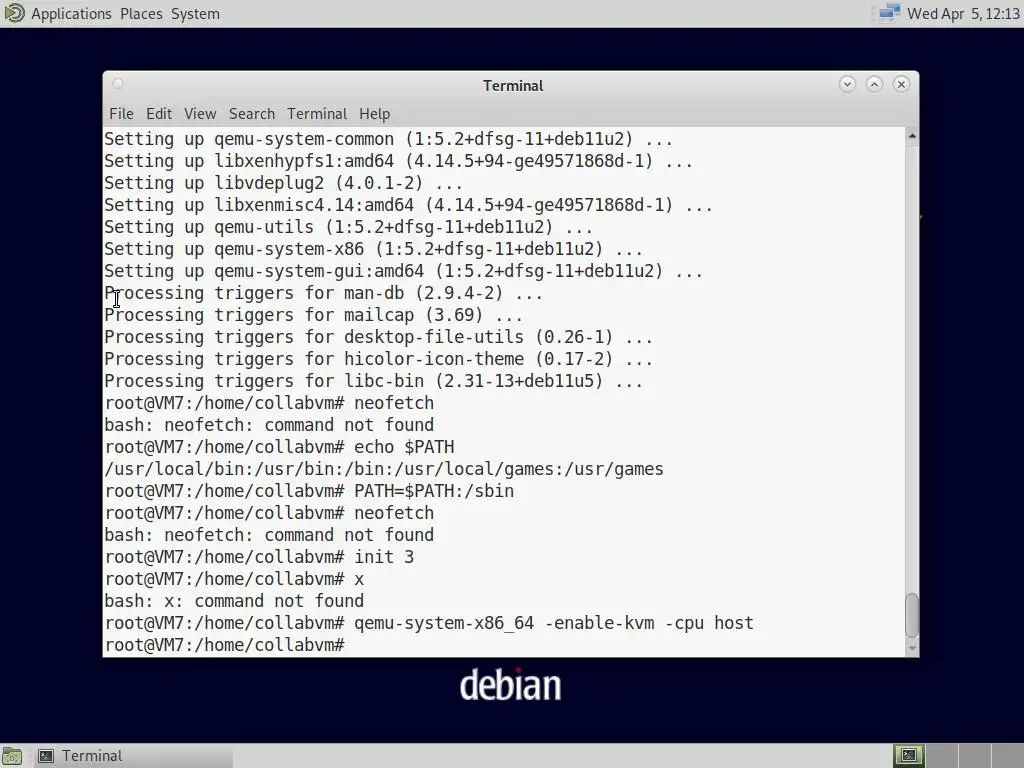Open the Terminal menu in menubar

317,114
